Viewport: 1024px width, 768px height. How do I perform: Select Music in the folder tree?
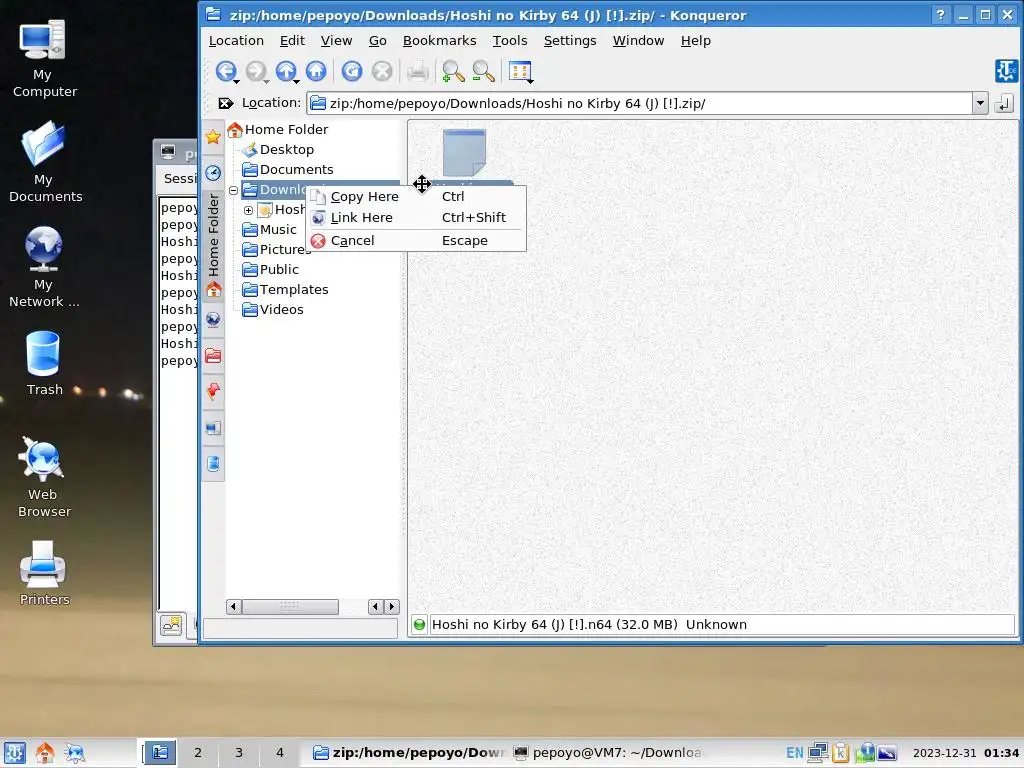coord(278,230)
